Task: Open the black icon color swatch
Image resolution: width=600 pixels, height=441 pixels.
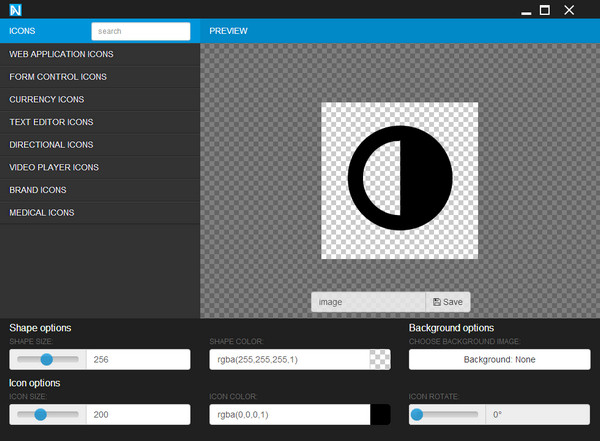Action: [380, 414]
